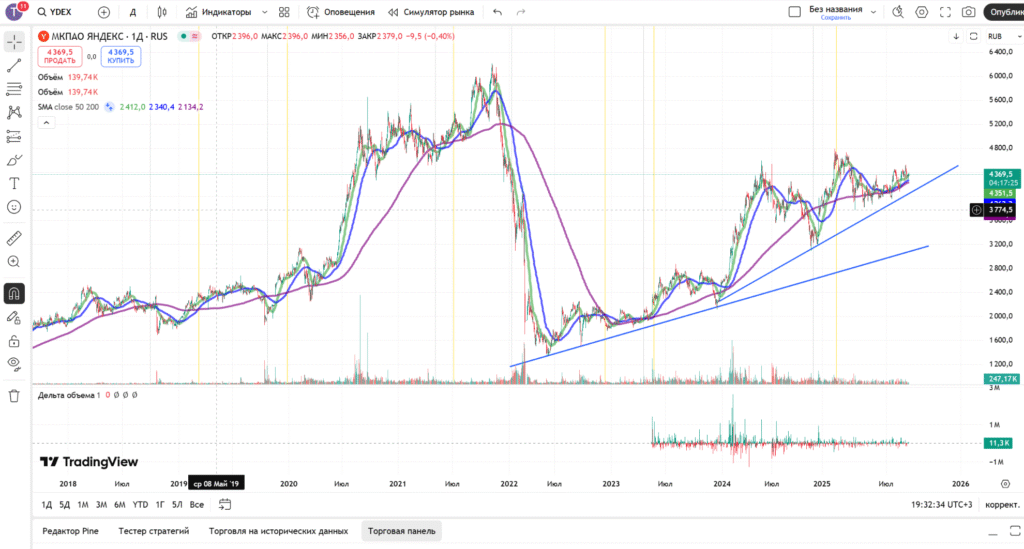Open the Д timeframe interval selector
1024x549 pixels.
tap(133, 12)
